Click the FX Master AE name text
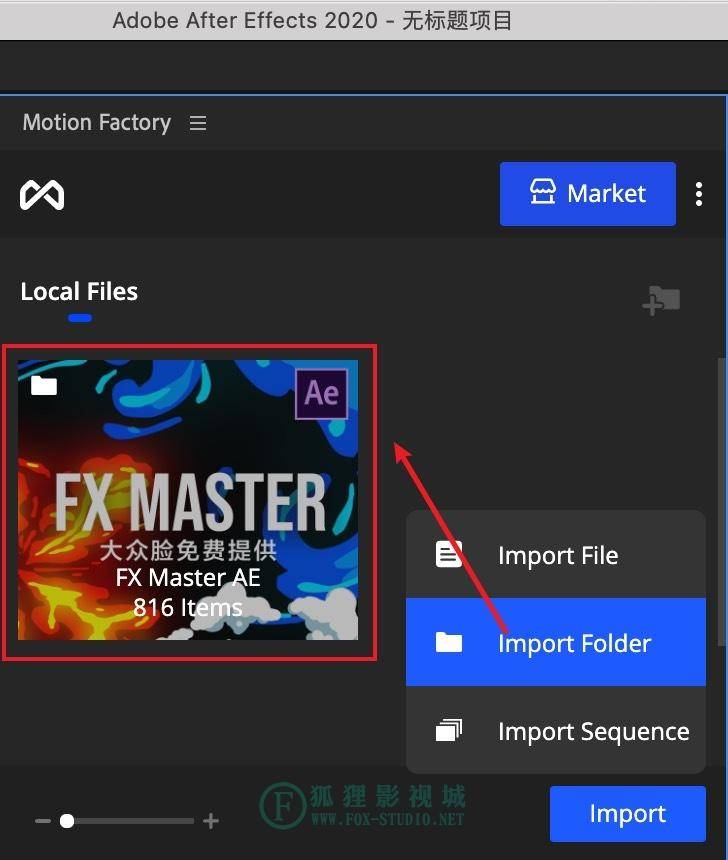 click(188, 578)
